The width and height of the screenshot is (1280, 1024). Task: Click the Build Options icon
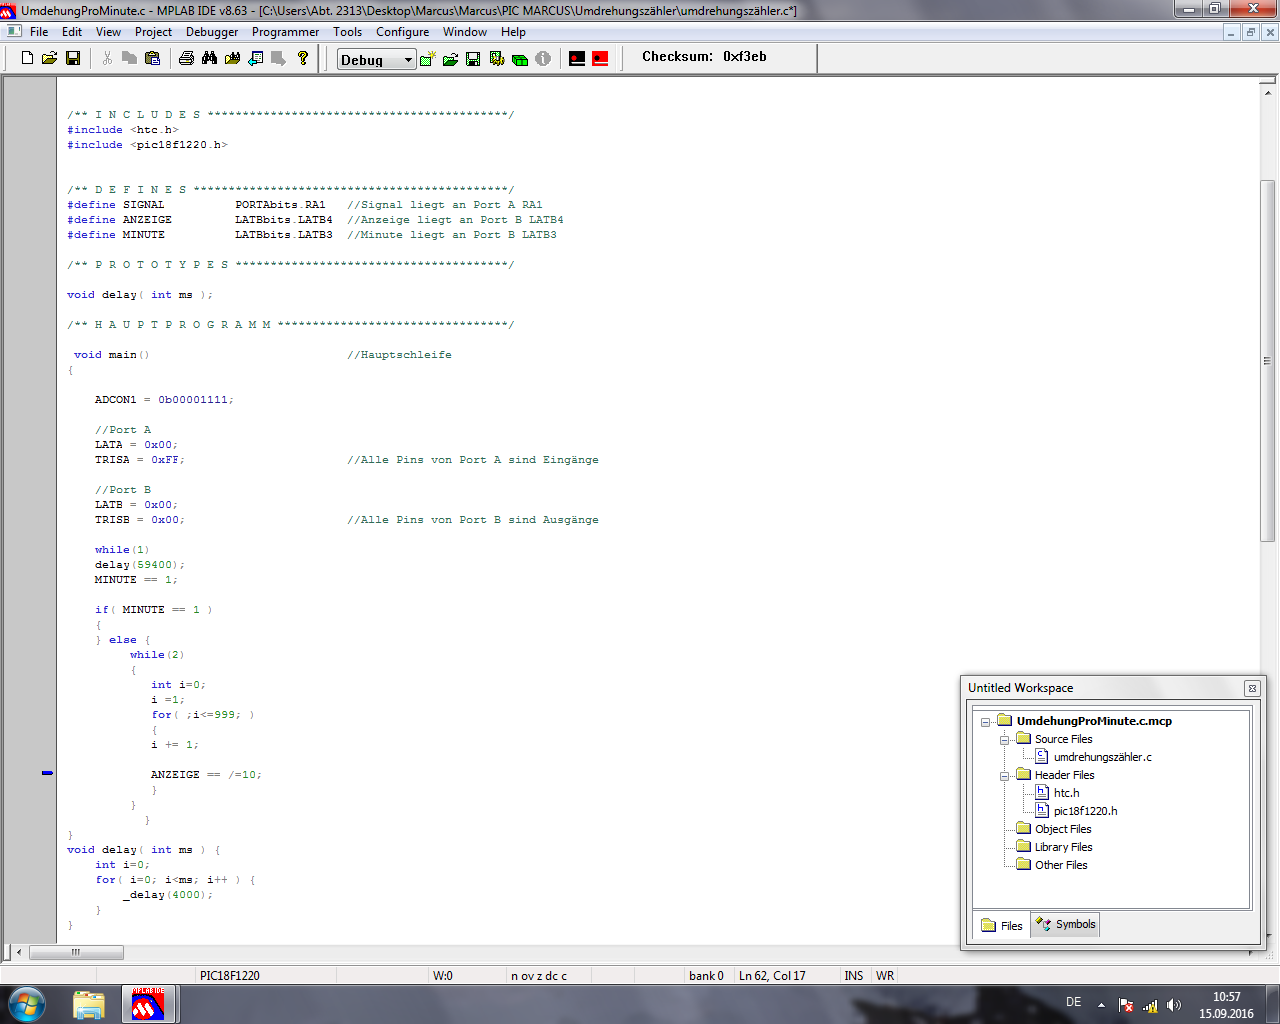(x=497, y=59)
